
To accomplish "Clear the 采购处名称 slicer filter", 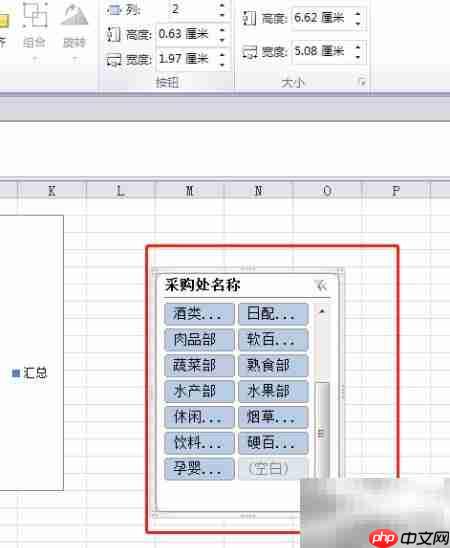I will (321, 285).
